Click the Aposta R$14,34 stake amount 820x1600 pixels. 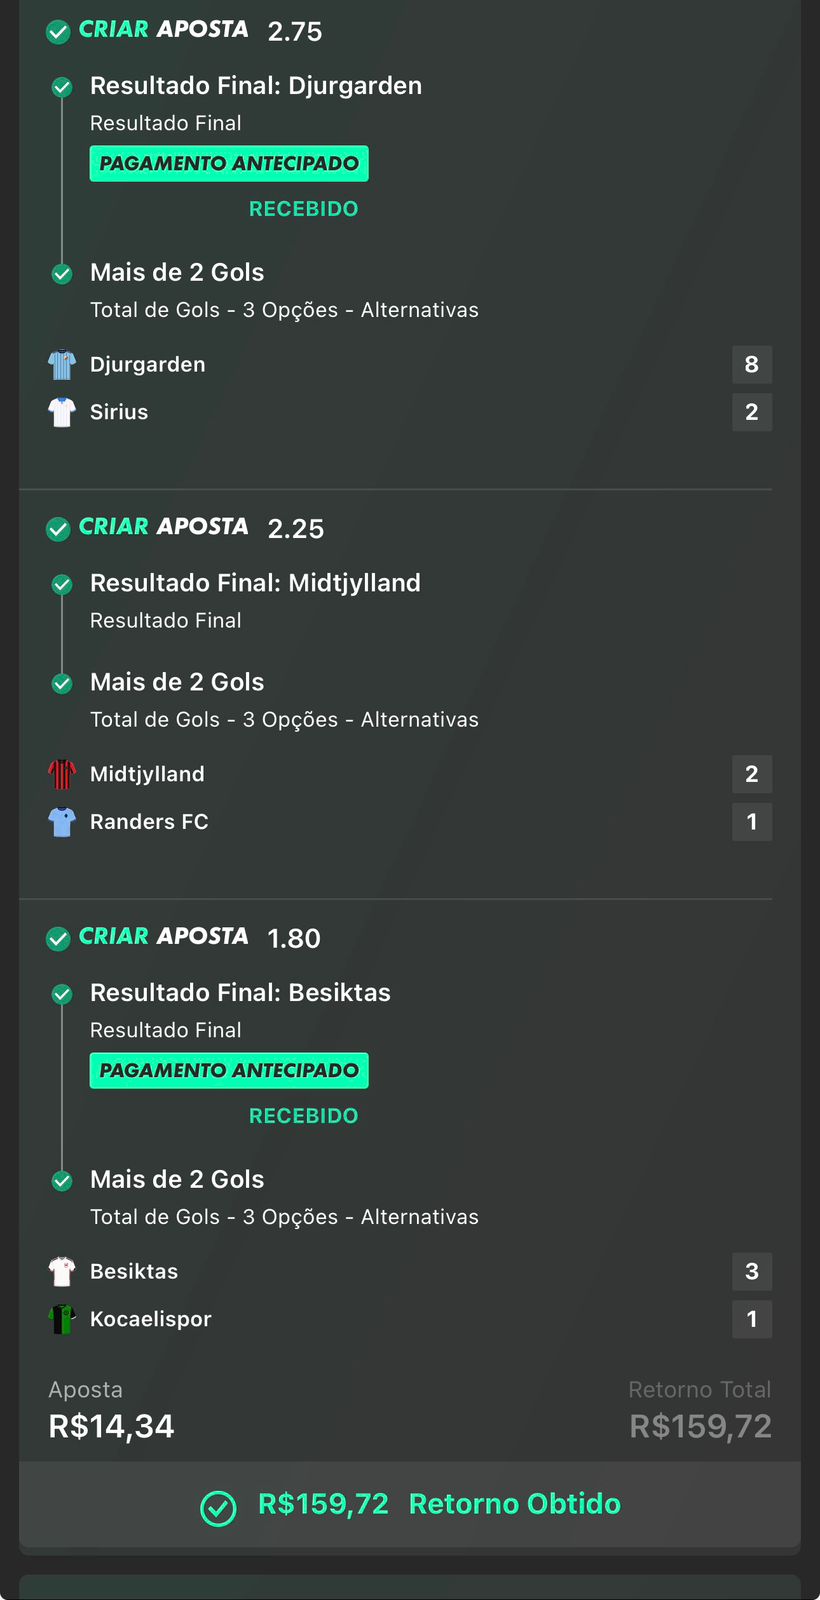coord(111,1426)
